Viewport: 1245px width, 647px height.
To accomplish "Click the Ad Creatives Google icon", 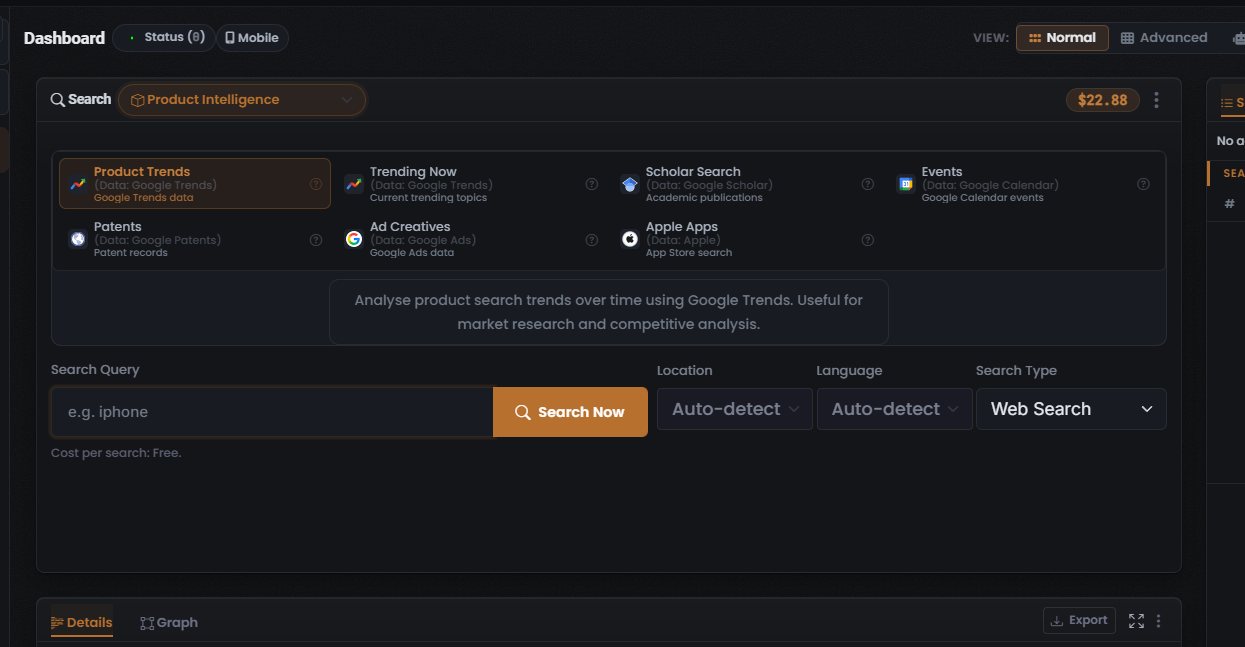I will coord(353,239).
